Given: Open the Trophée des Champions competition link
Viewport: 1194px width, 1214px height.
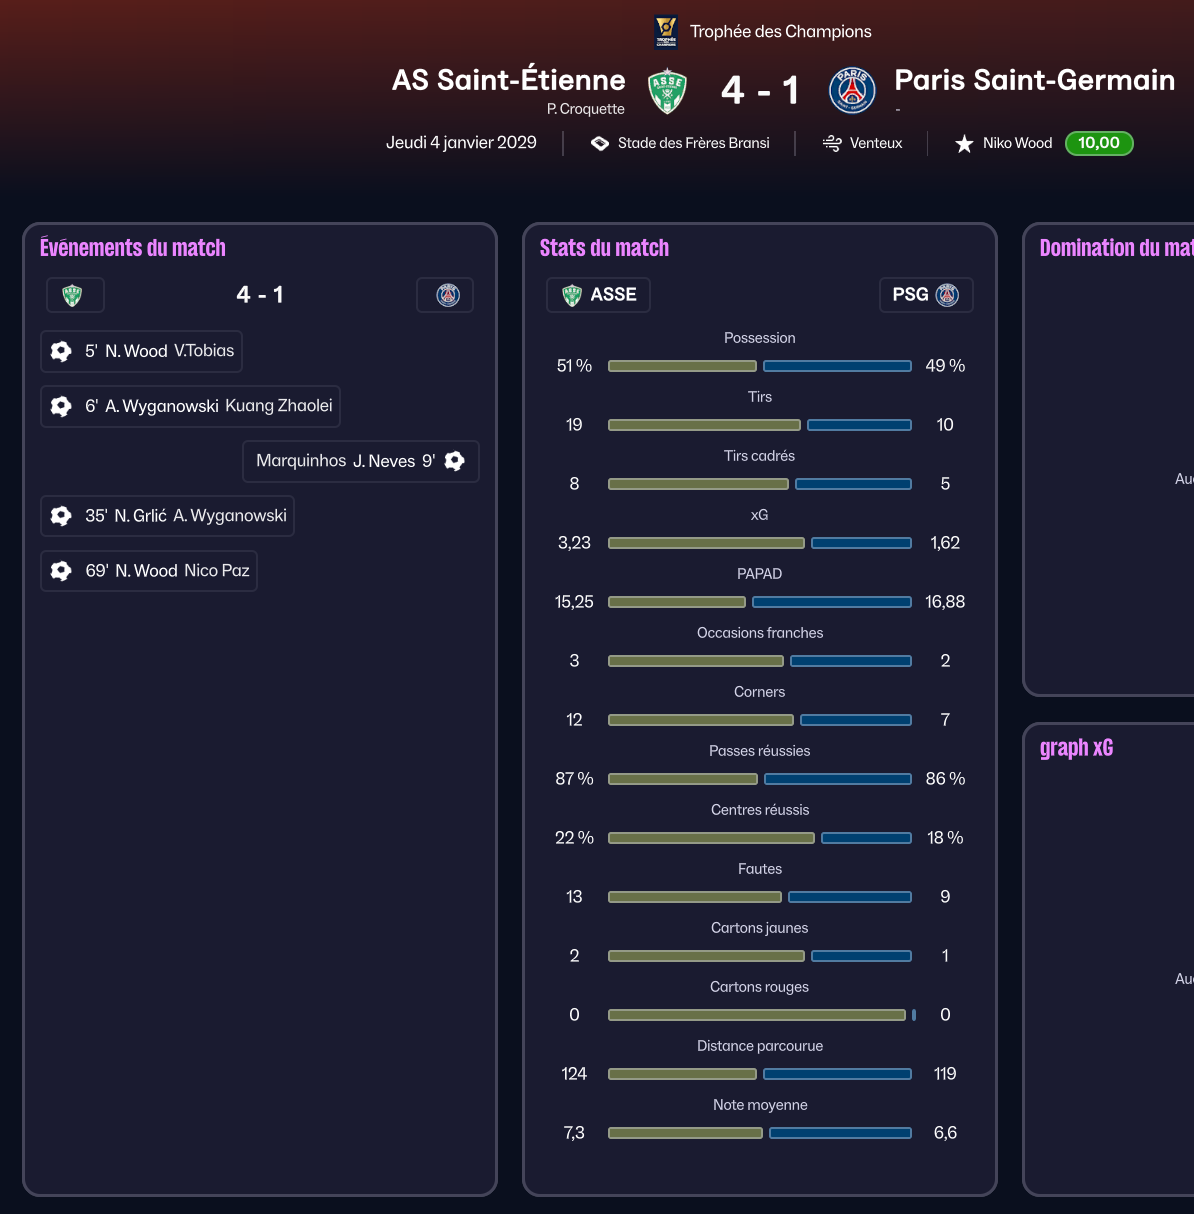Looking at the screenshot, I should point(780,32).
